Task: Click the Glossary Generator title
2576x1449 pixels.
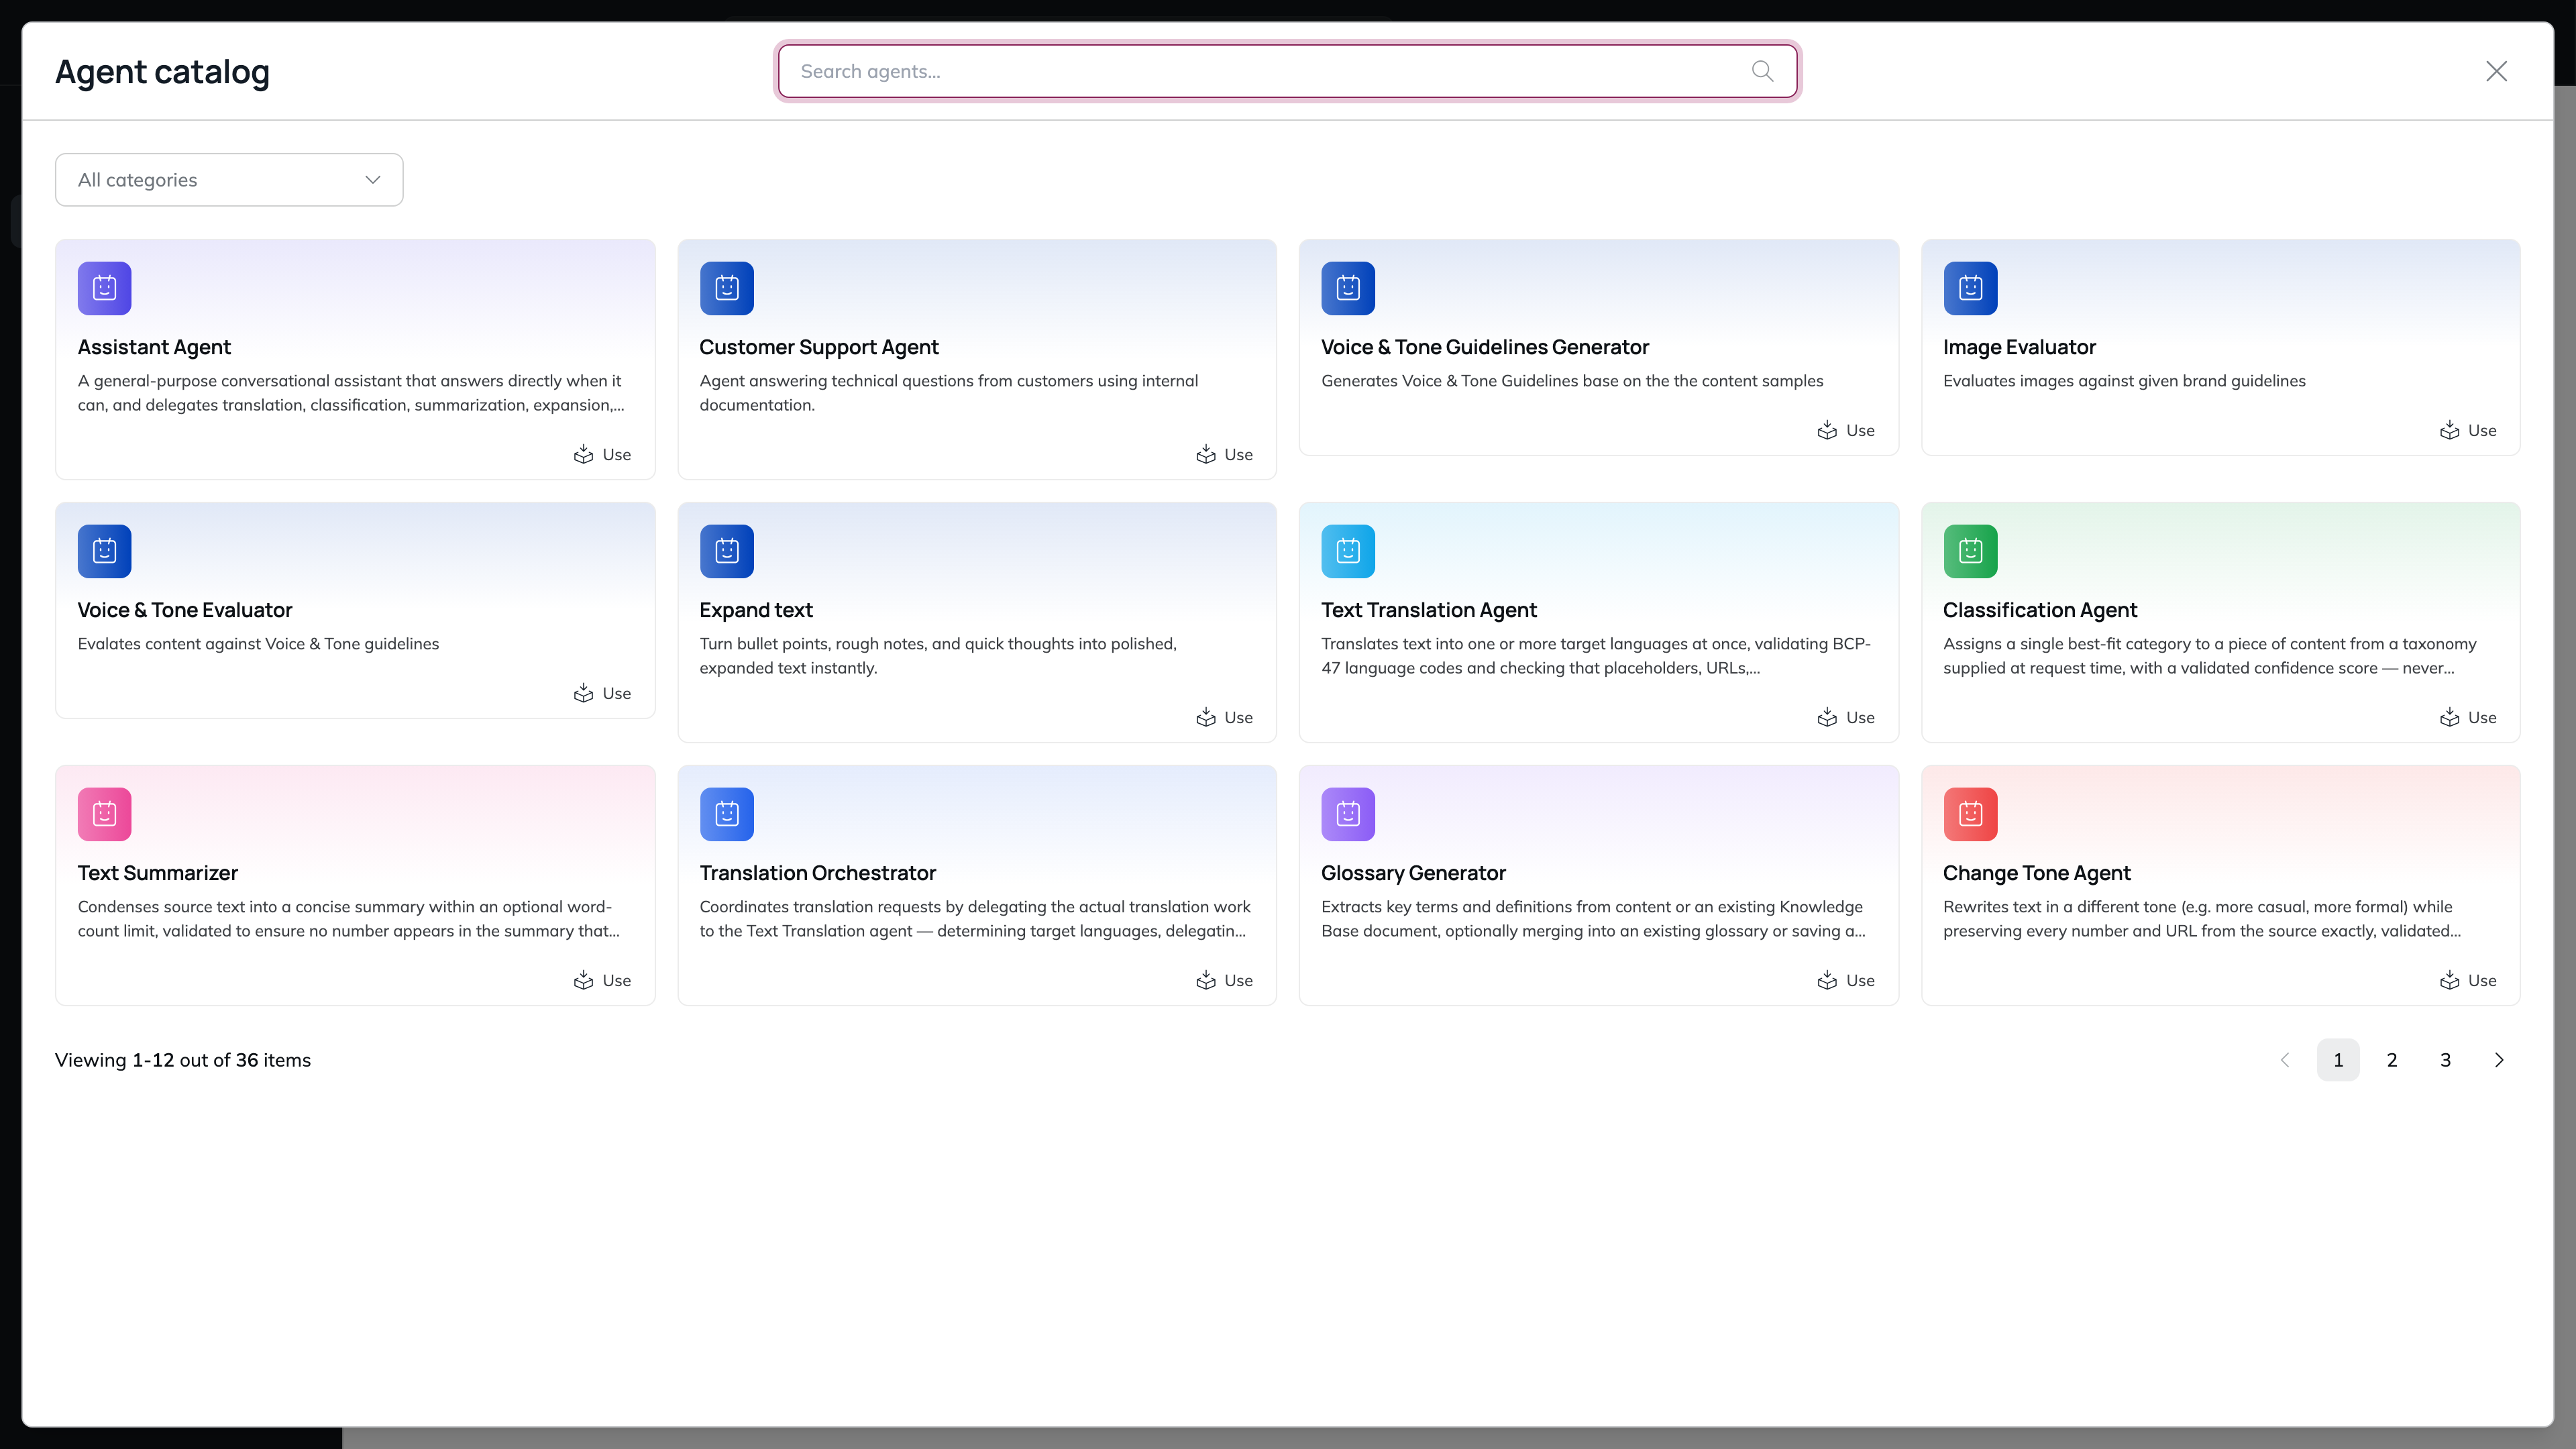Action: pyautogui.click(x=1413, y=873)
